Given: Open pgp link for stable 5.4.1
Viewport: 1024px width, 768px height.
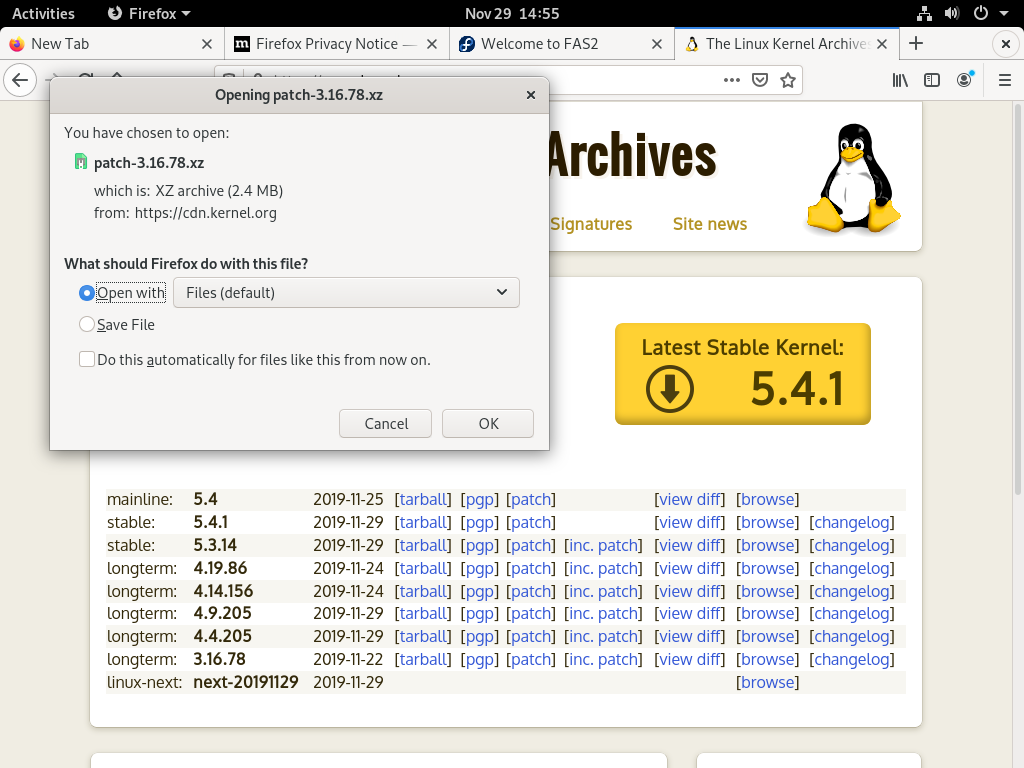Looking at the screenshot, I should coord(480,522).
